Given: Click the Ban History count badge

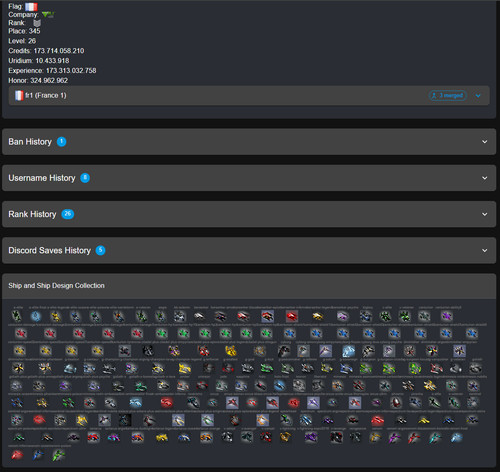Looking at the screenshot, I should (61, 142).
